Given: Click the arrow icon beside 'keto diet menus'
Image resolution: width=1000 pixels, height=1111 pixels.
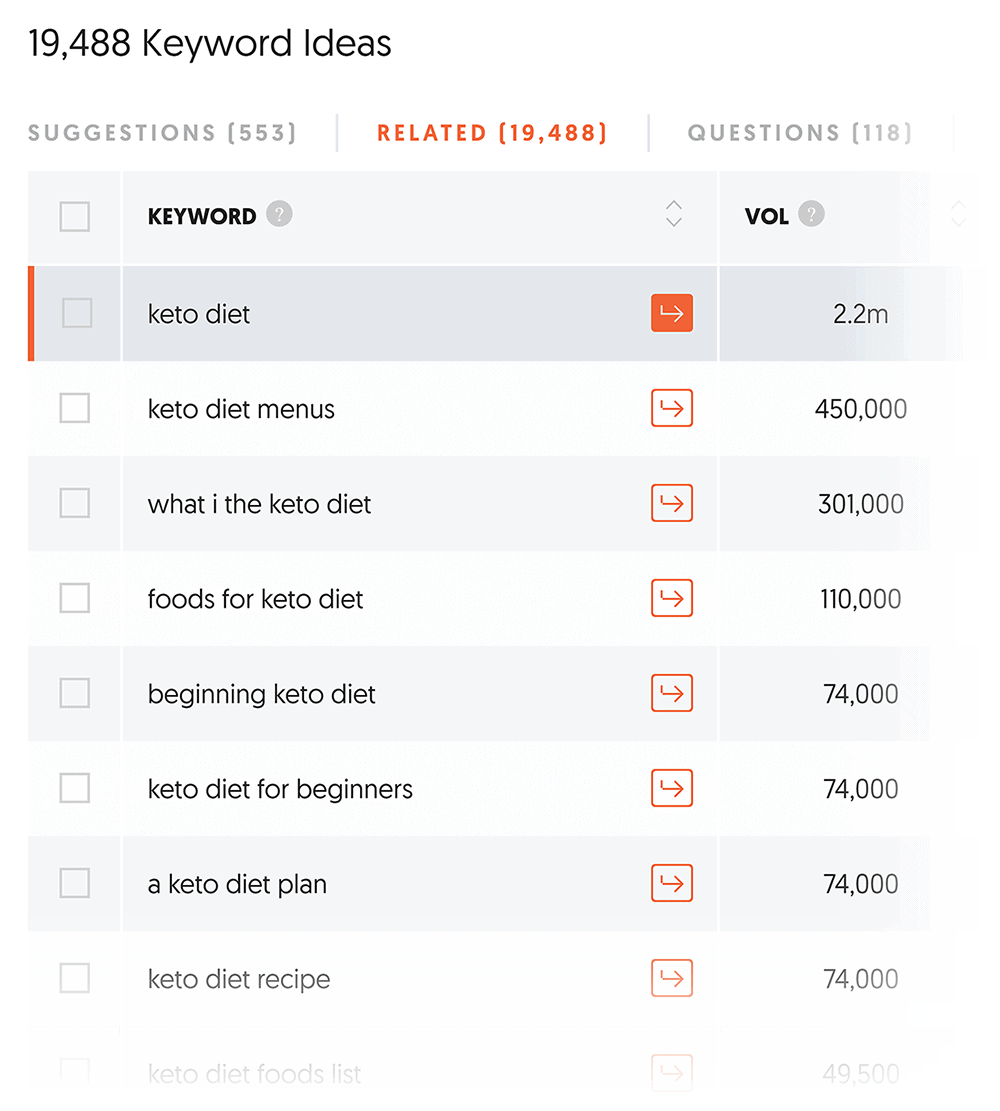Looking at the screenshot, I should click(x=671, y=408).
